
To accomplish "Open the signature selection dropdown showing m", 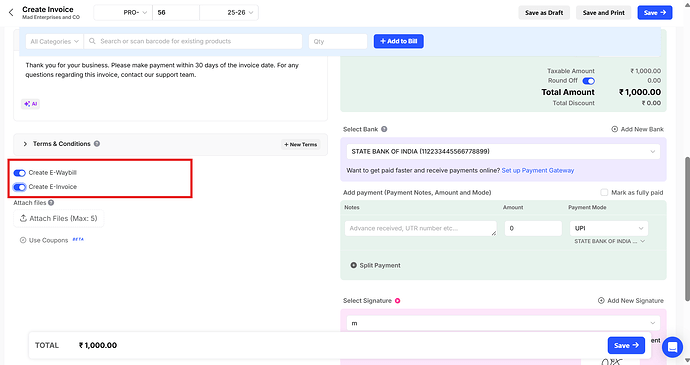I will click(x=503, y=323).
